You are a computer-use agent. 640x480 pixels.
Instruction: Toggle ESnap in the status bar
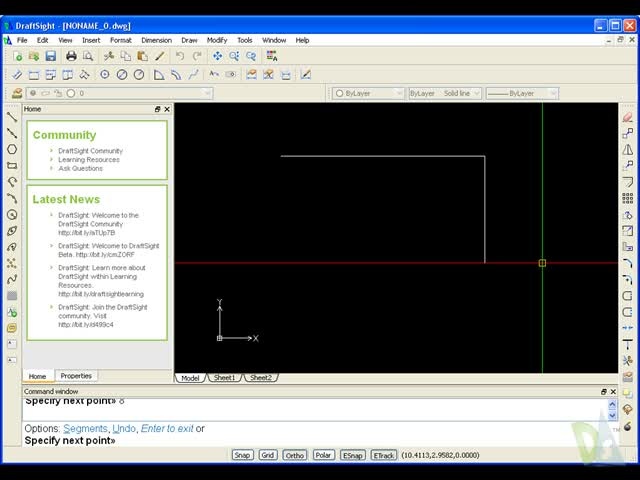352,455
